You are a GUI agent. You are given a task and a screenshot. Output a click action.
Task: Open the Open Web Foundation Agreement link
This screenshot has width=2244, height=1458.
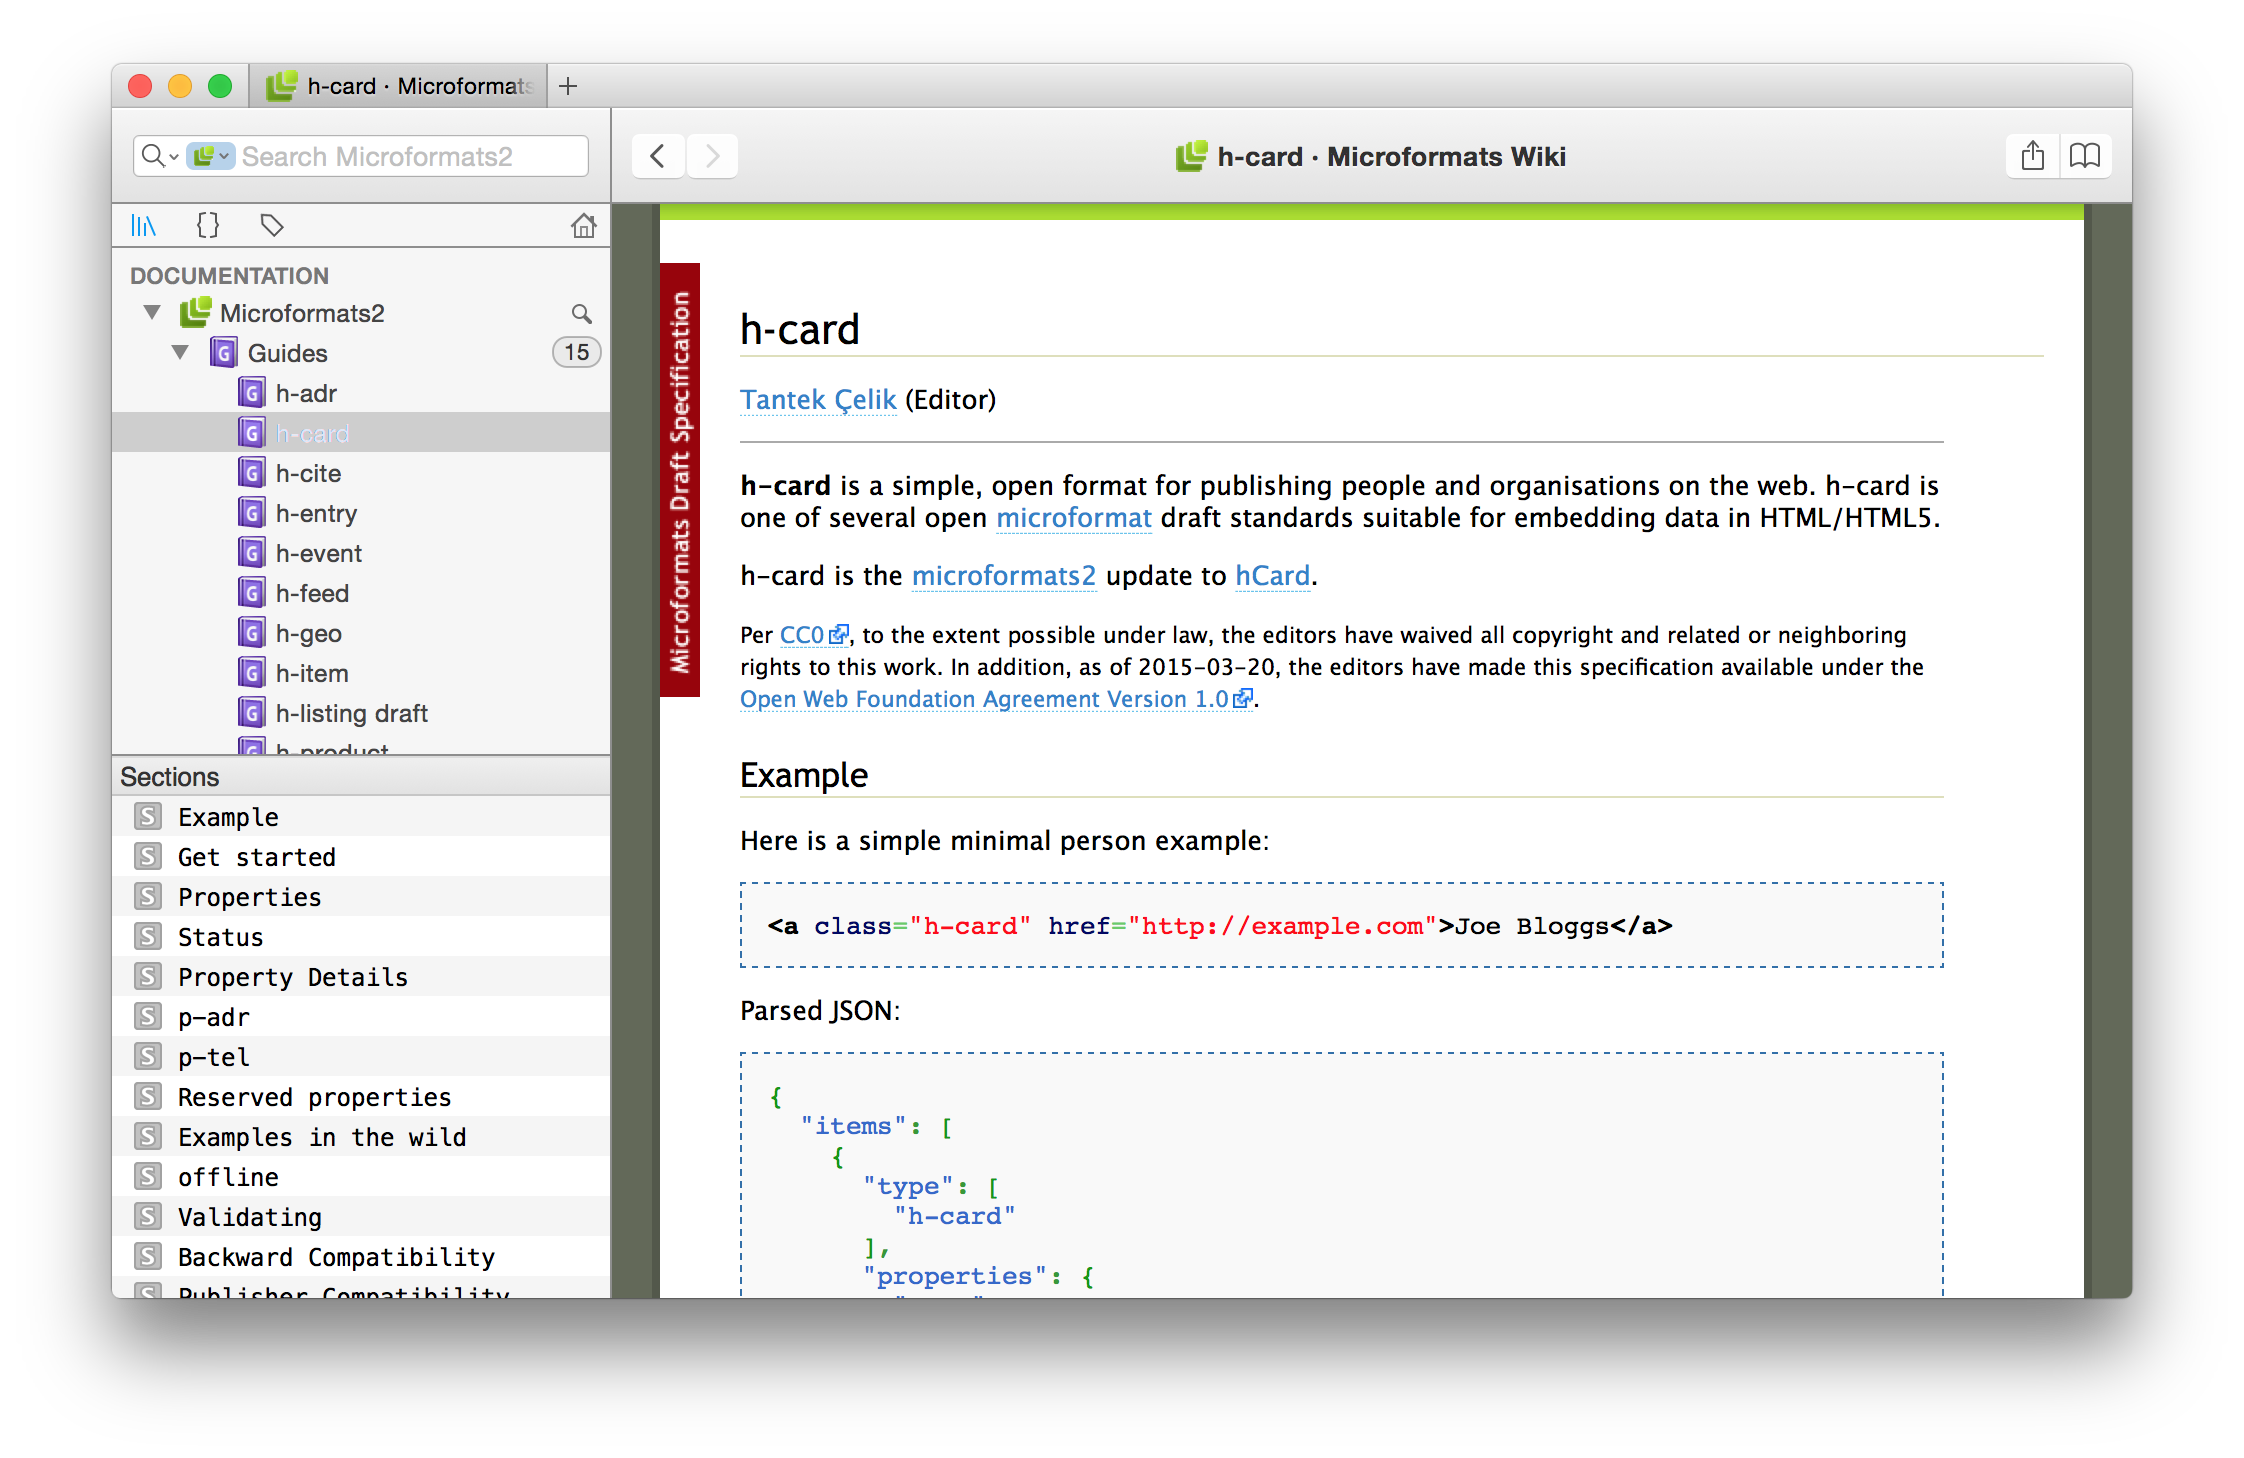pos(985,699)
